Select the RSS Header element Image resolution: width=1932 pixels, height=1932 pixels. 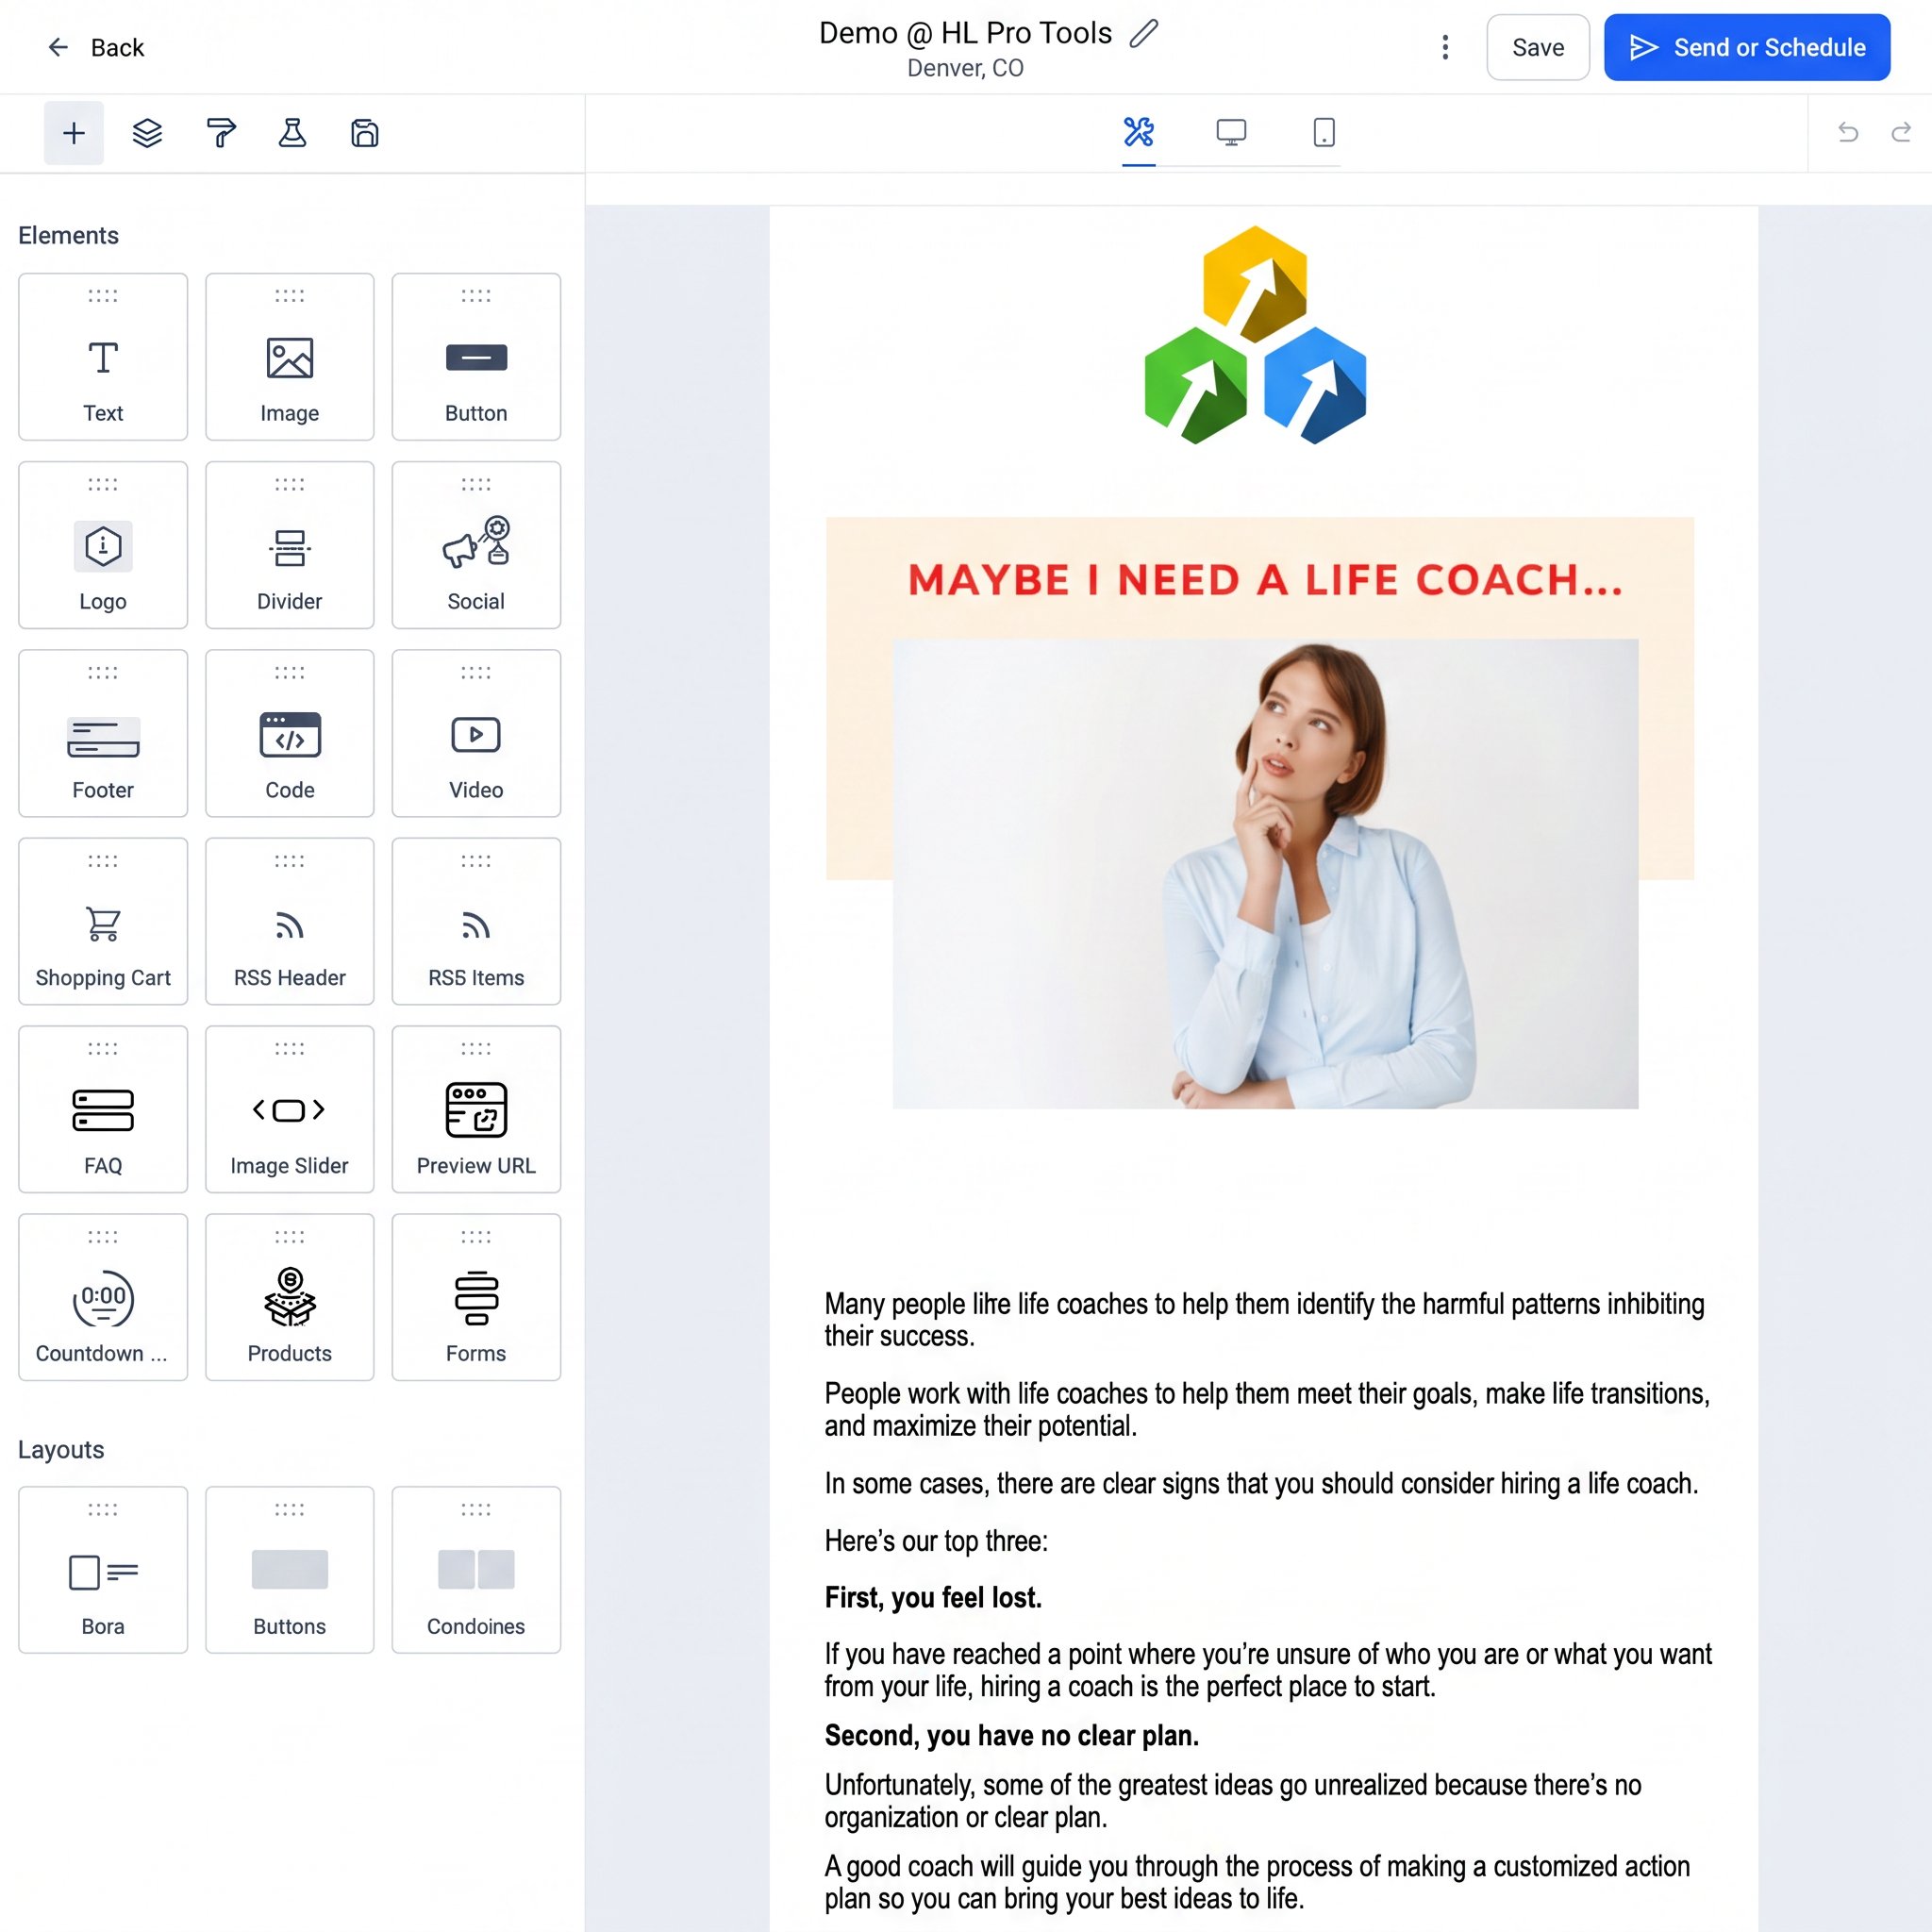click(290, 921)
